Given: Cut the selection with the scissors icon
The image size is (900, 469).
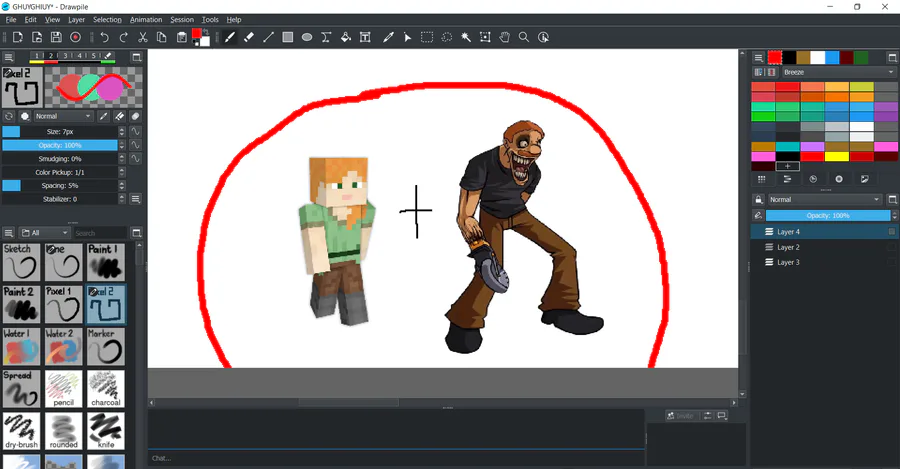Looking at the screenshot, I should coord(143,37).
